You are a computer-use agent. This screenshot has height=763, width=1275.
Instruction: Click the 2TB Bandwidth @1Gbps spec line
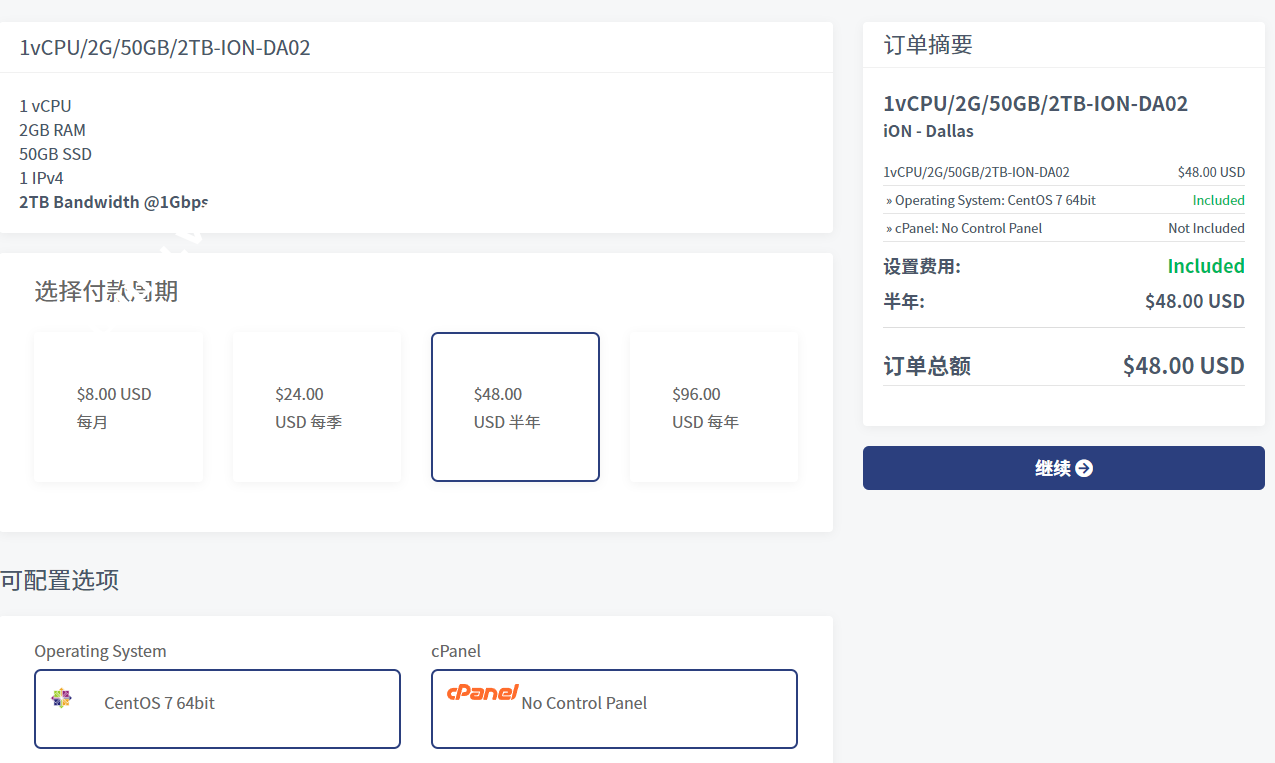tap(114, 202)
